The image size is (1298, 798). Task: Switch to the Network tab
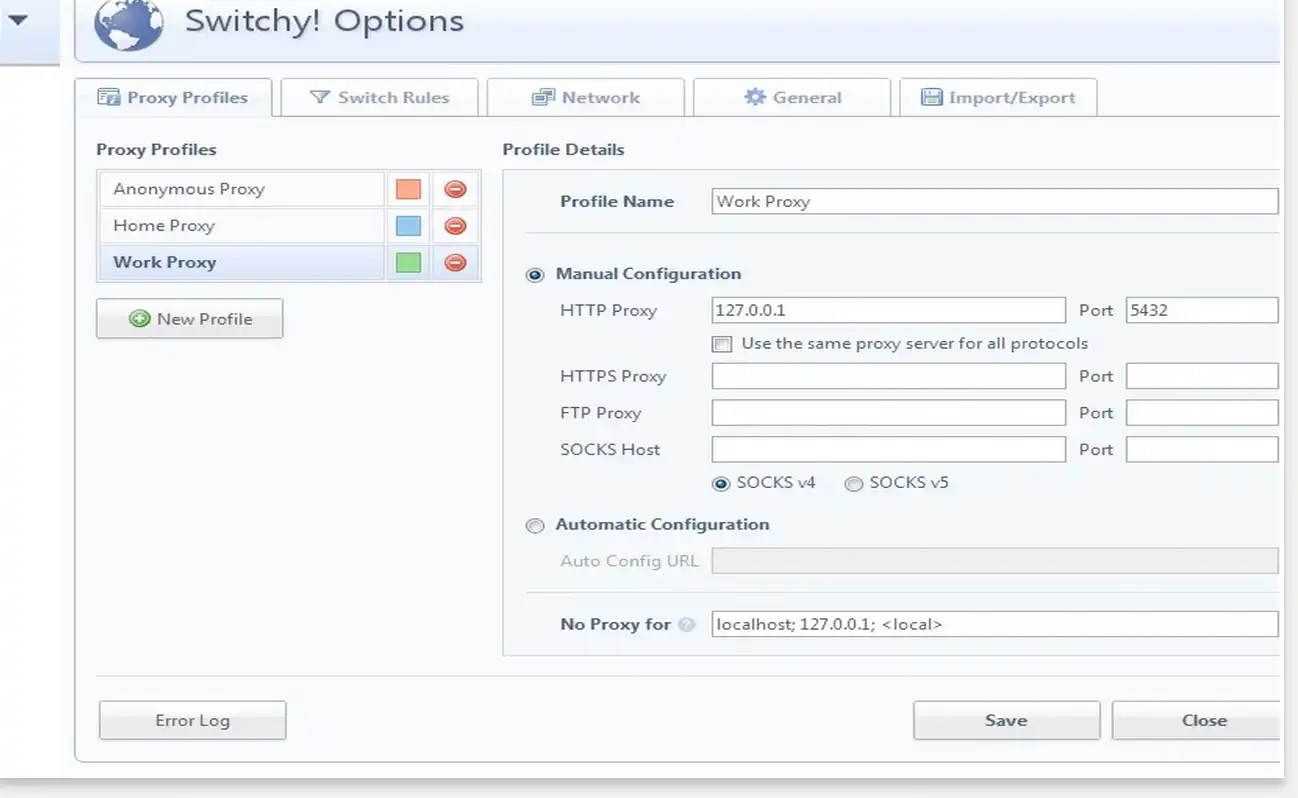pyautogui.click(x=586, y=98)
